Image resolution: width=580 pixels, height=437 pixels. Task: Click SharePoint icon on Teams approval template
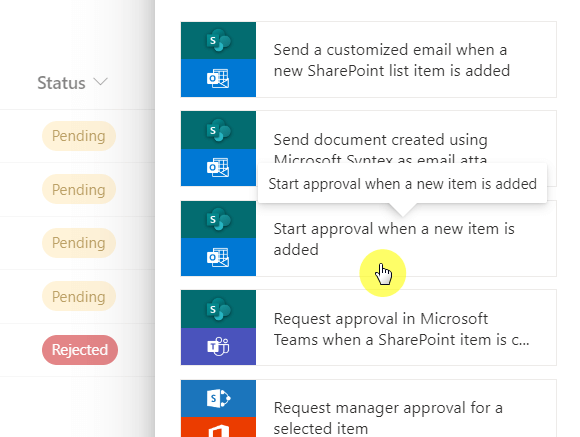coord(219,309)
